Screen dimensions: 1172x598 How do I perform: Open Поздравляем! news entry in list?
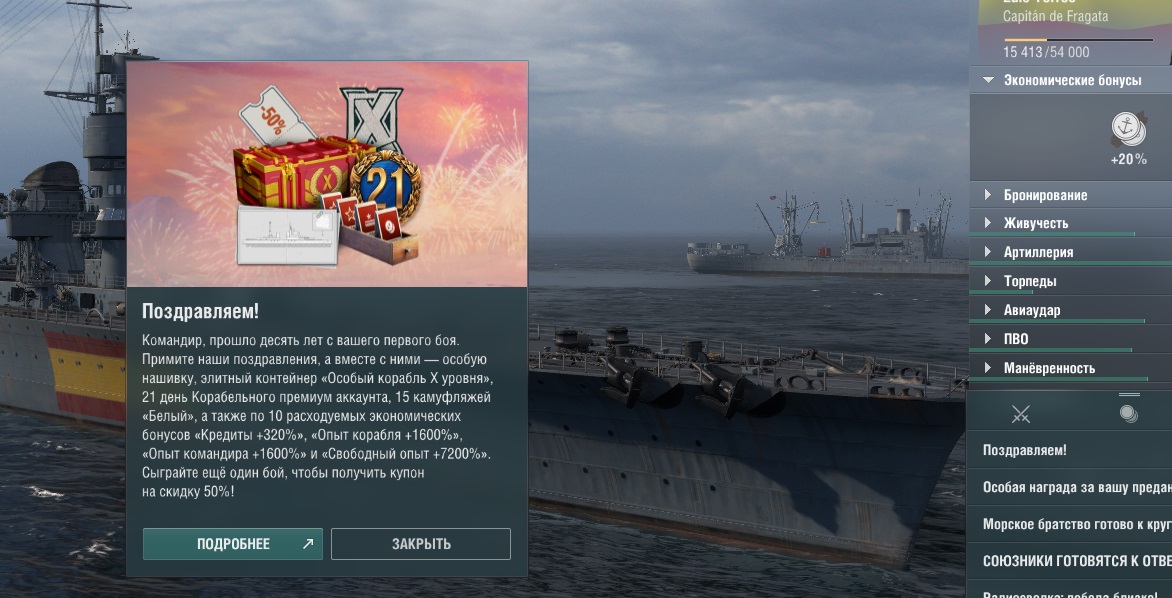[1070, 451]
